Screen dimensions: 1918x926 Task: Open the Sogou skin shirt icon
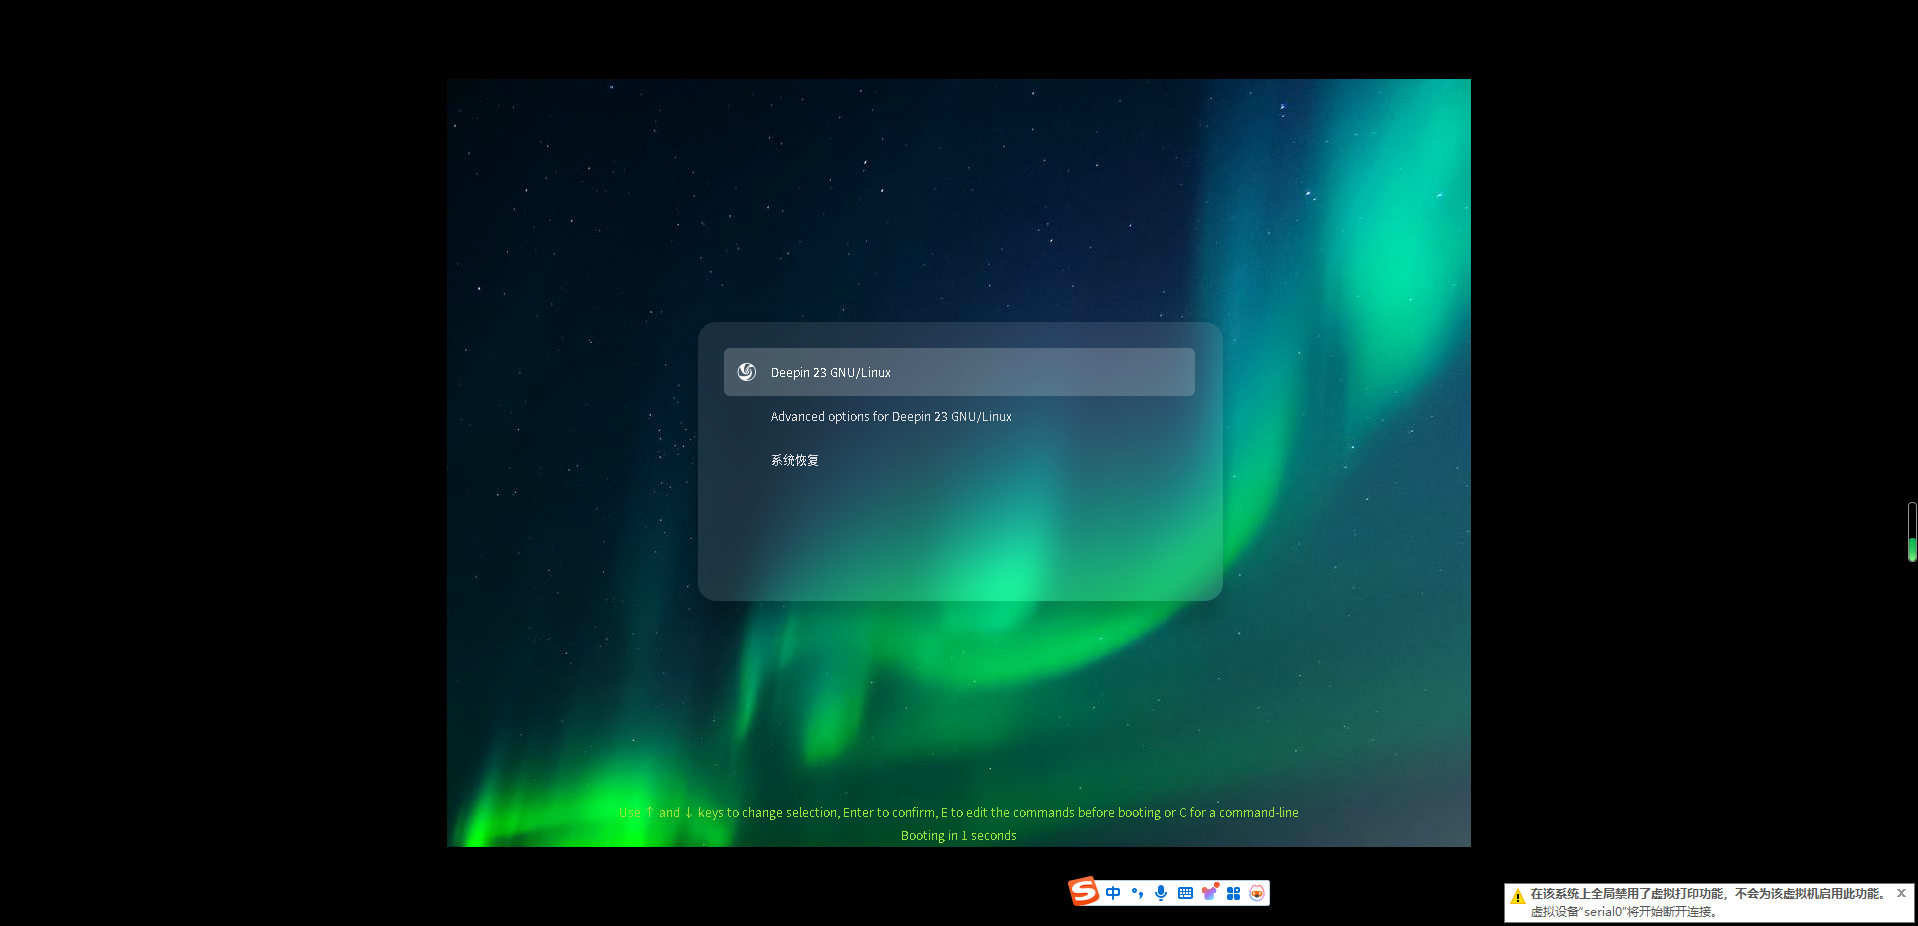tap(1210, 892)
